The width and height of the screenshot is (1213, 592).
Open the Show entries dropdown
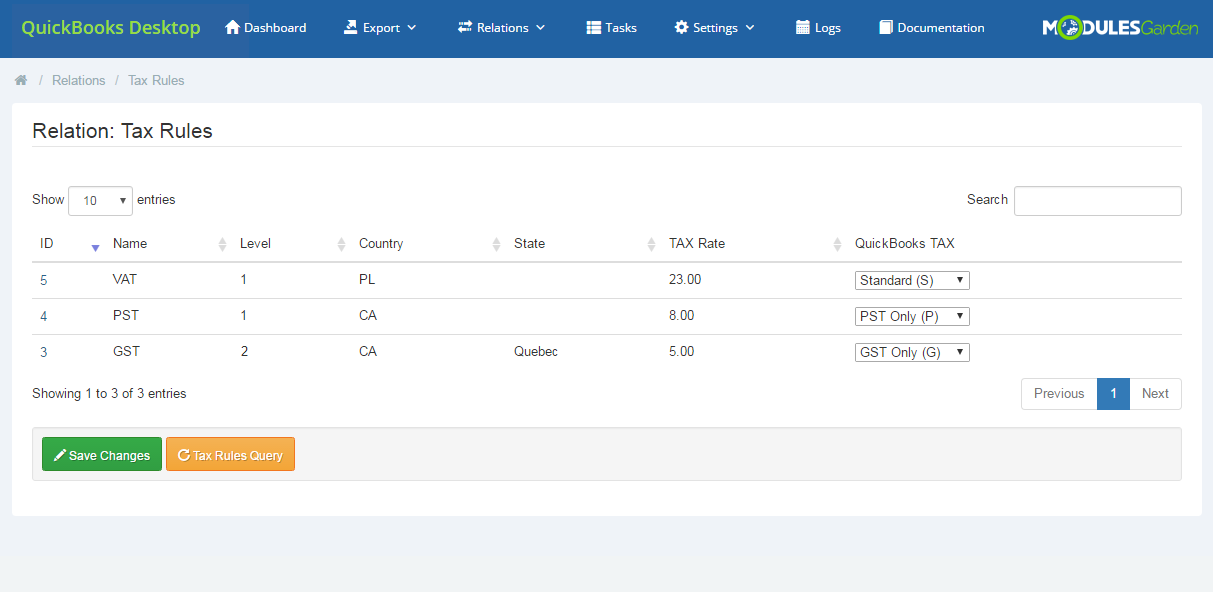pos(100,200)
